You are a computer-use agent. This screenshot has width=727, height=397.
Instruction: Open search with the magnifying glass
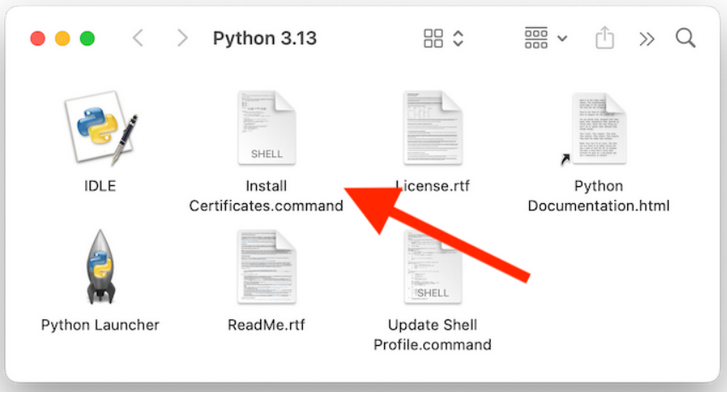[x=685, y=38]
